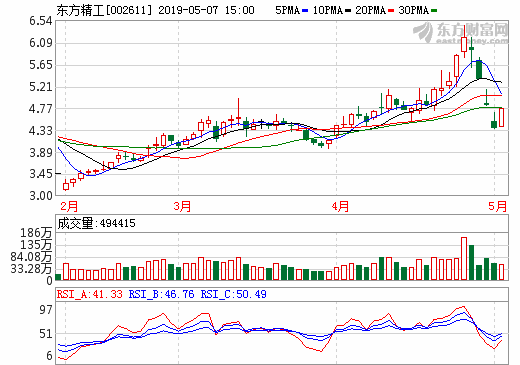
Task: Click the 6 RSI axis label
Action: (49, 356)
